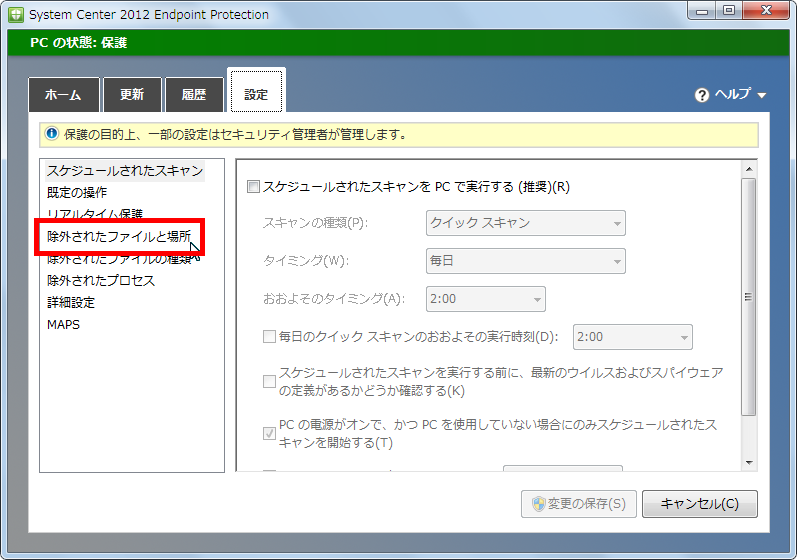Screen dimensions: 797x560
Task: Click the settings pane vertical scrollbar thumb
Action: click(x=749, y=297)
